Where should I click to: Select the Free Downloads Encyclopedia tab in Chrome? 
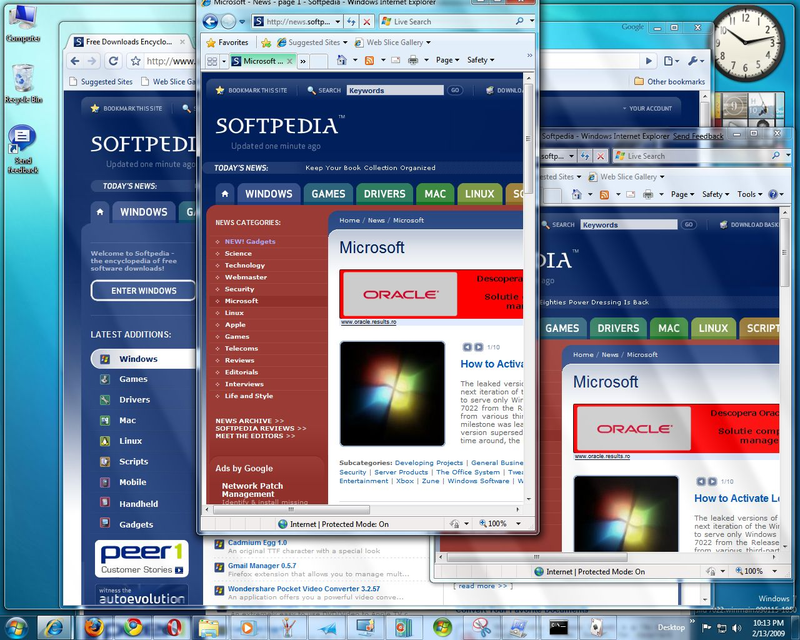[x=130, y=42]
